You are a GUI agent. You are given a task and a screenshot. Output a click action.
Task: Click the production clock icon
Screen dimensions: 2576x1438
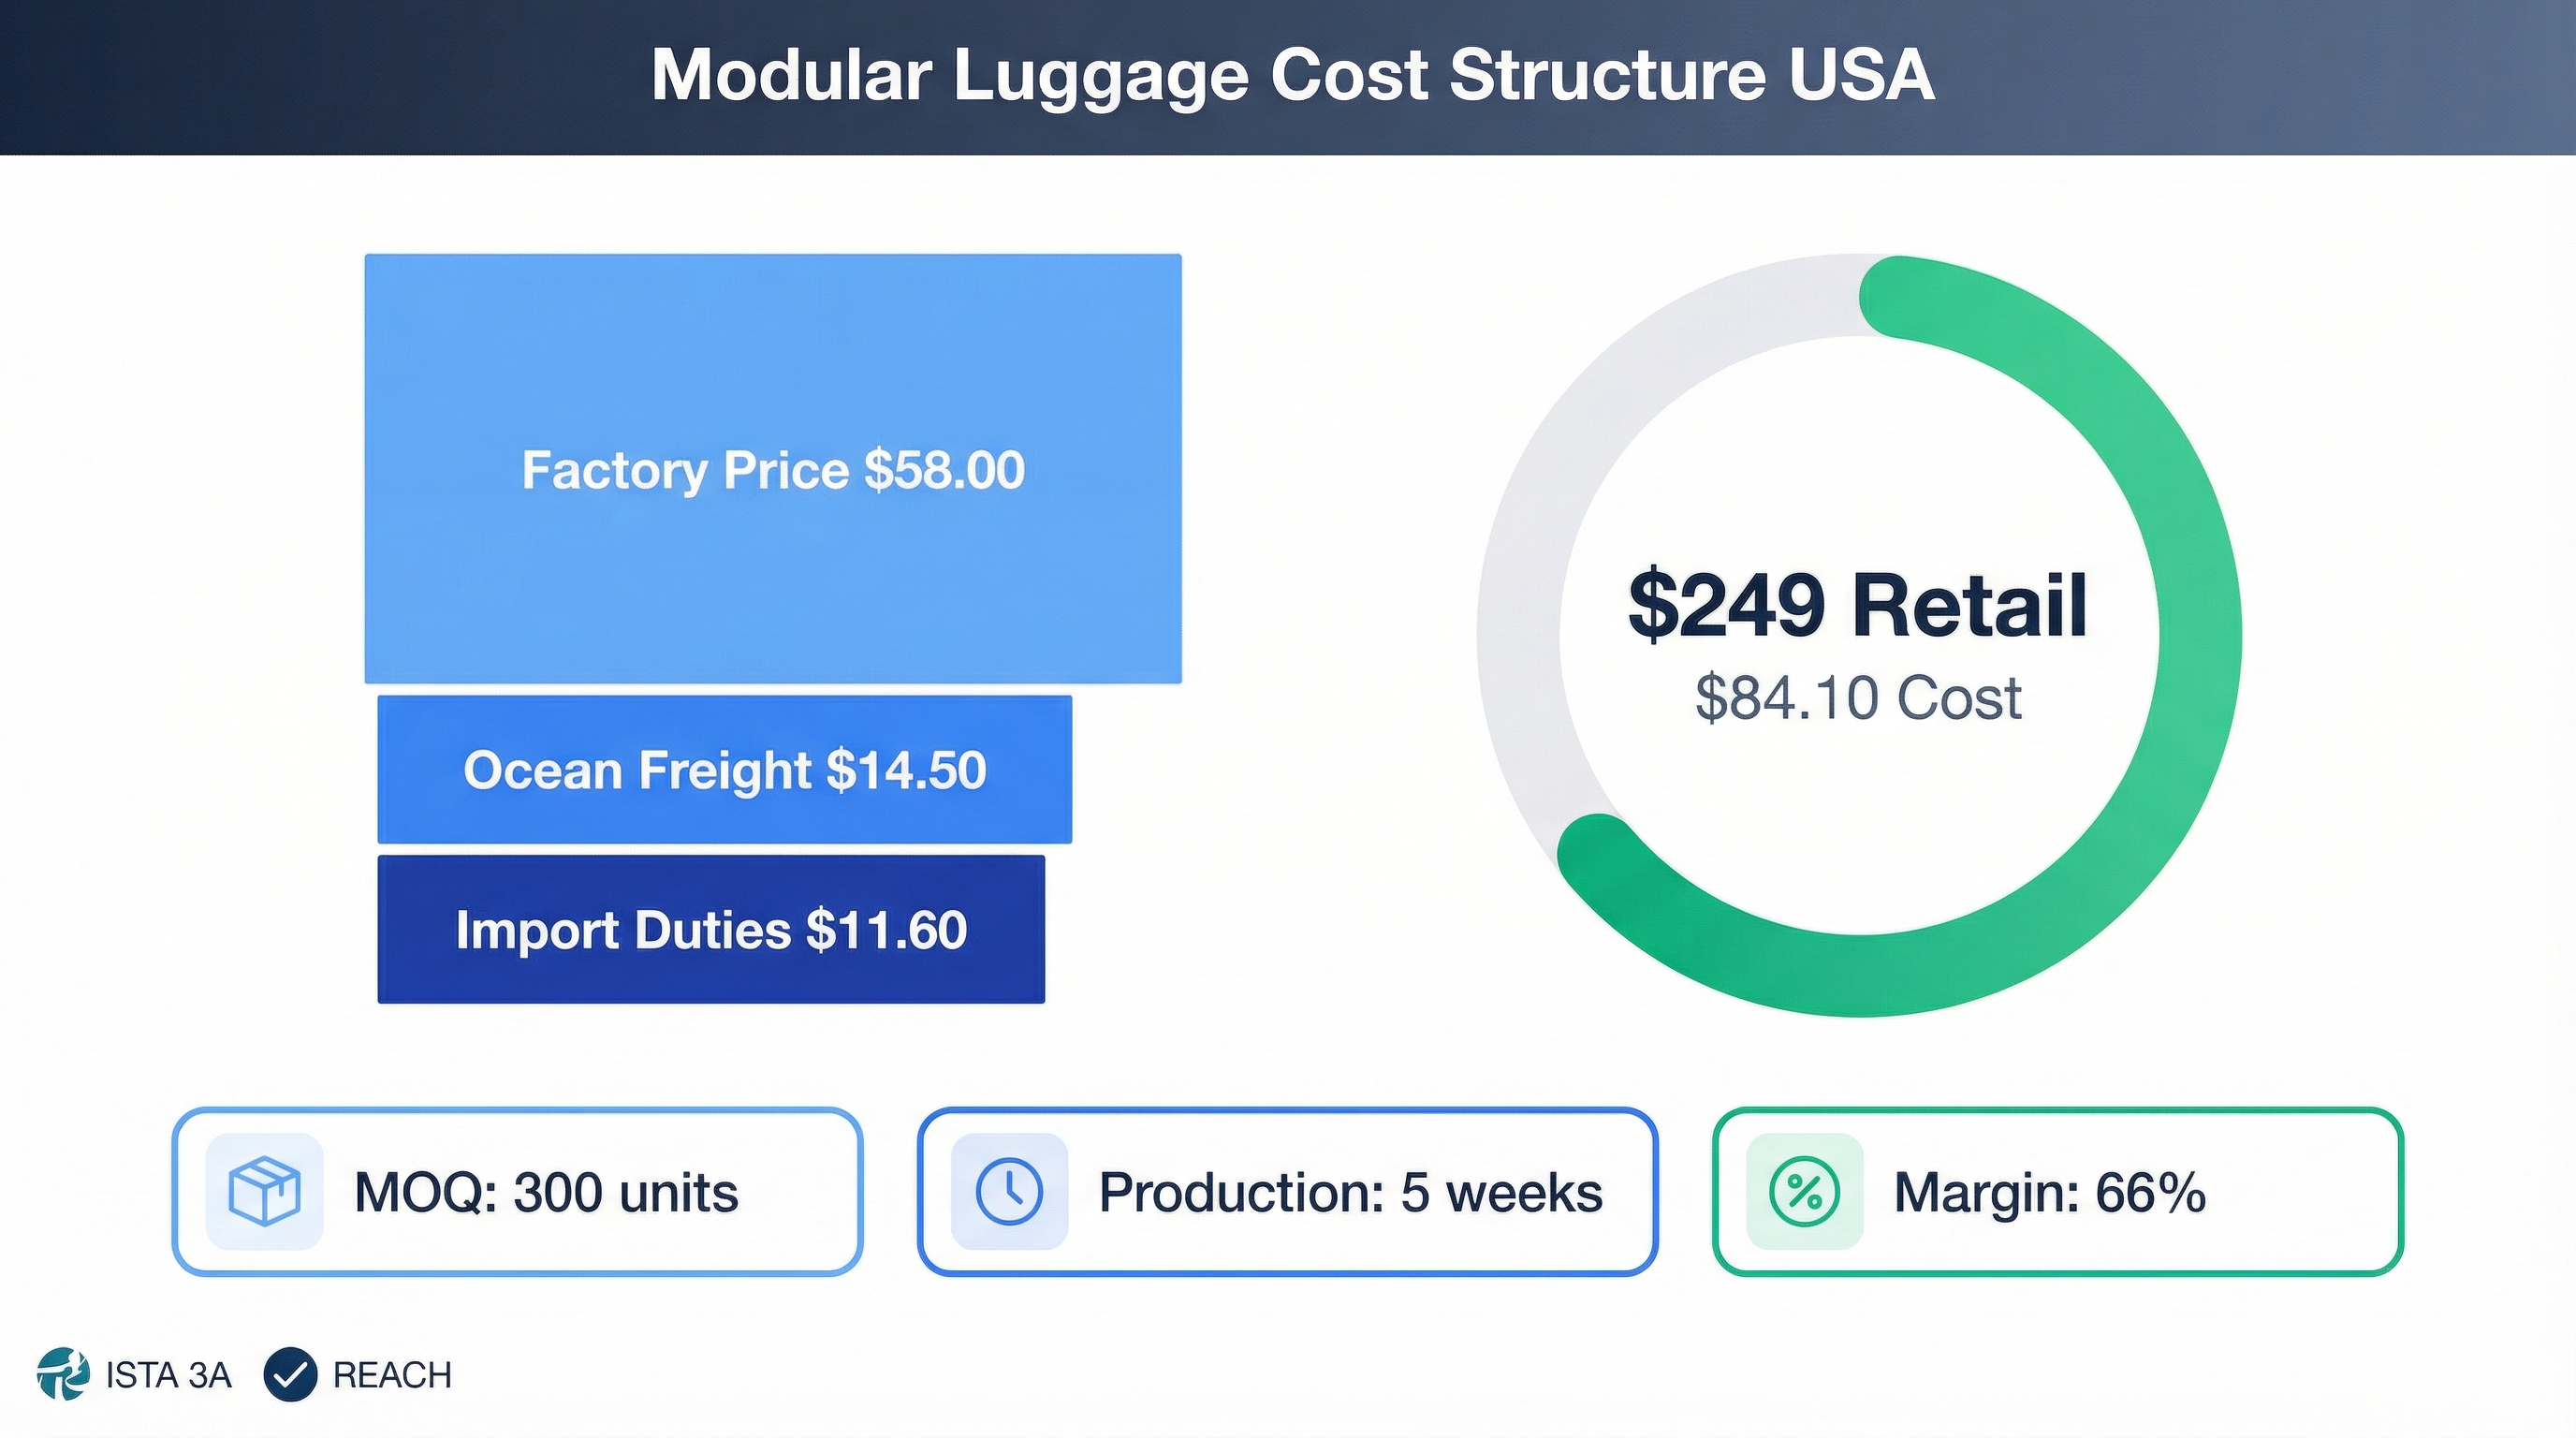pos(1009,1191)
